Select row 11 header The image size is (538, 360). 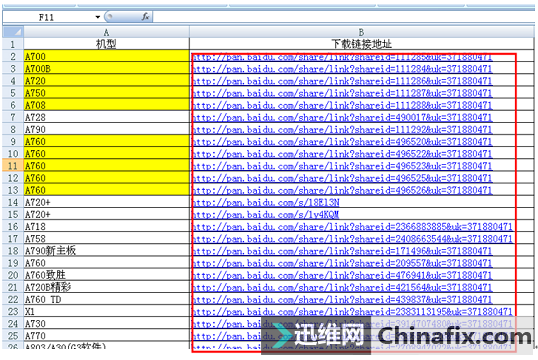pos(13,166)
